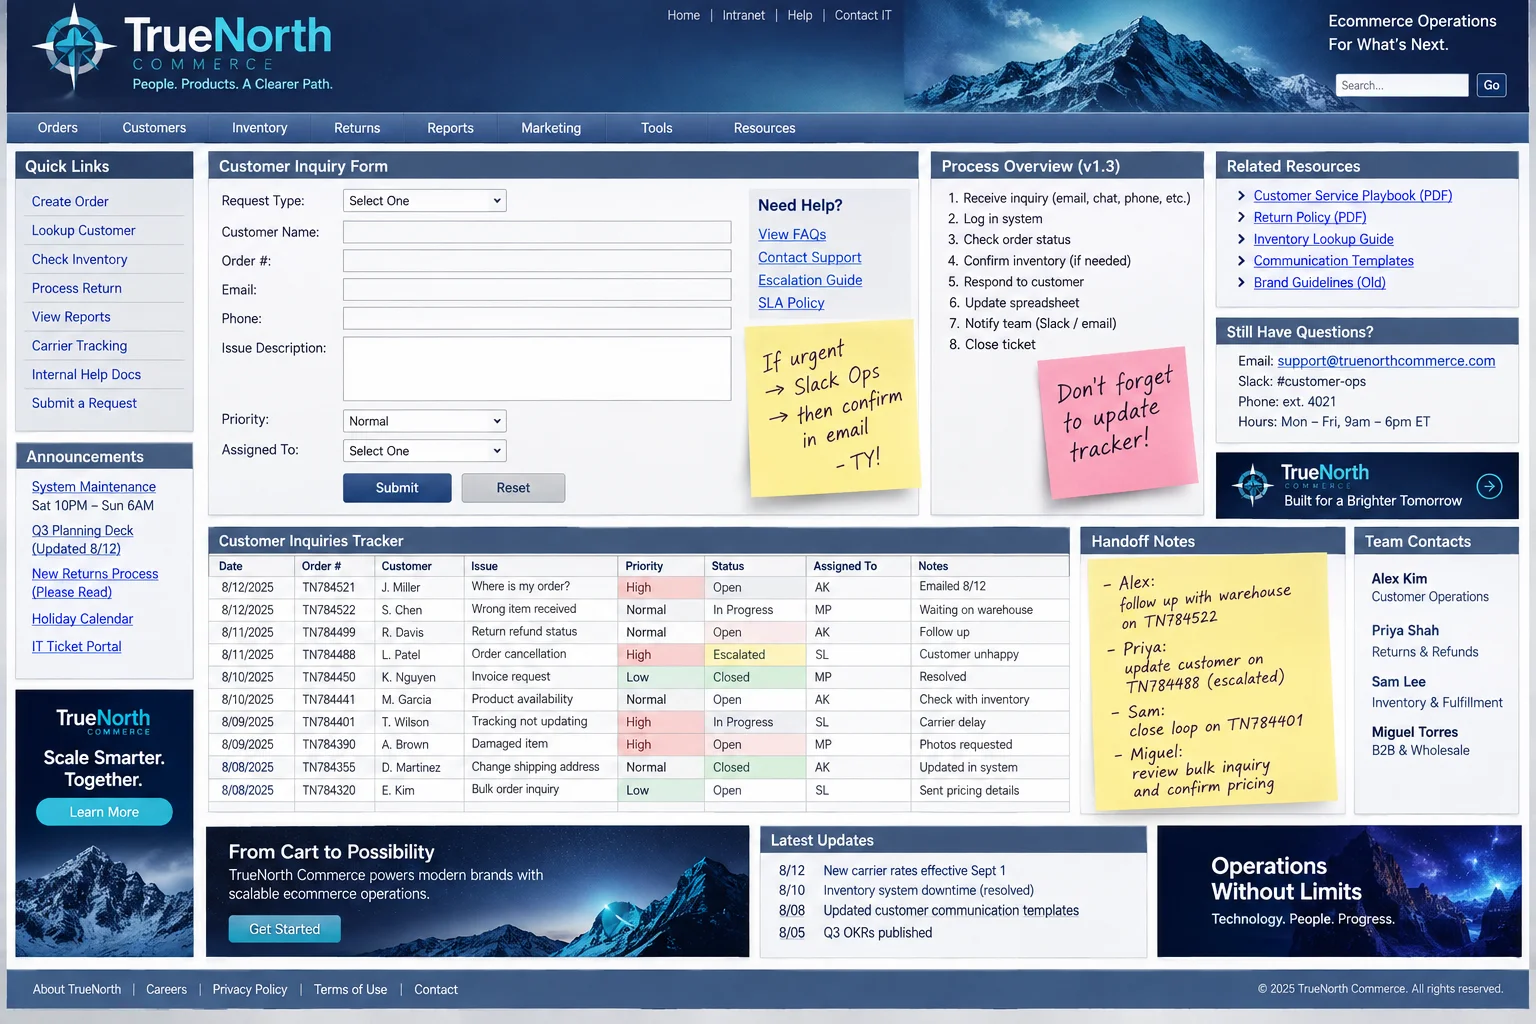Open Check Inventory quick link
Screen dimensions: 1536x1024
pyautogui.click(x=79, y=259)
